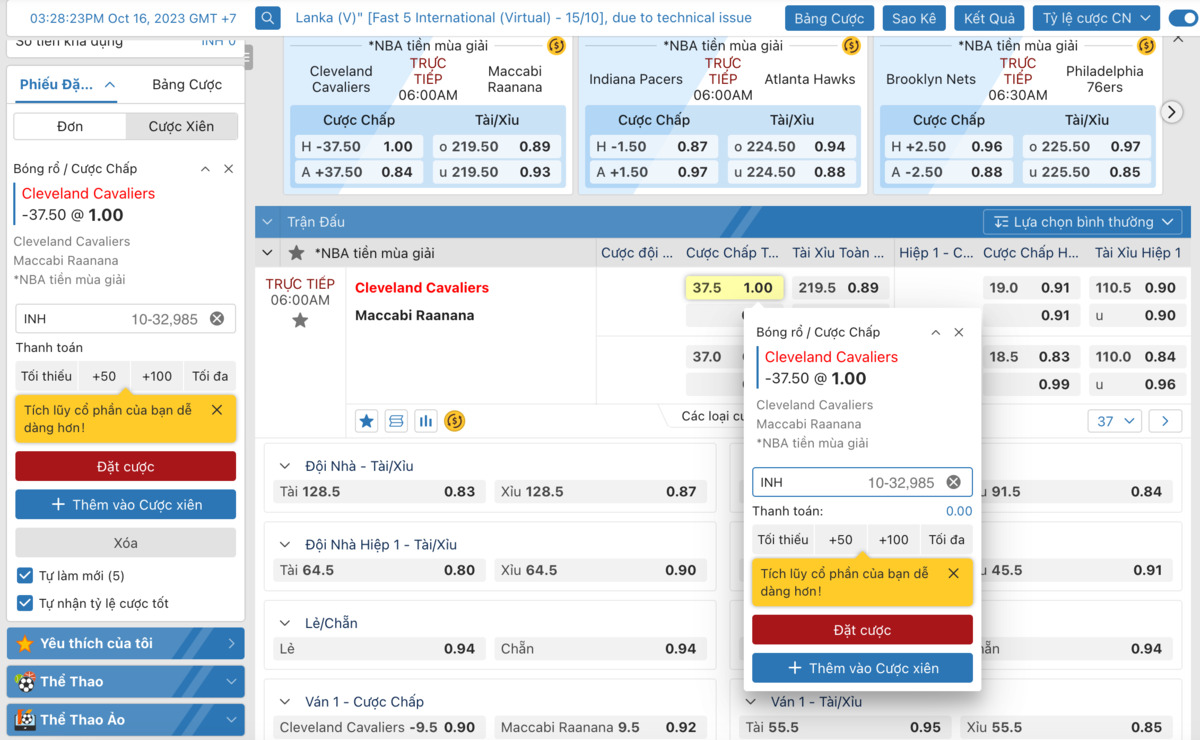Open the statistics bar chart icon
This screenshot has height=740, width=1200.
pos(426,421)
